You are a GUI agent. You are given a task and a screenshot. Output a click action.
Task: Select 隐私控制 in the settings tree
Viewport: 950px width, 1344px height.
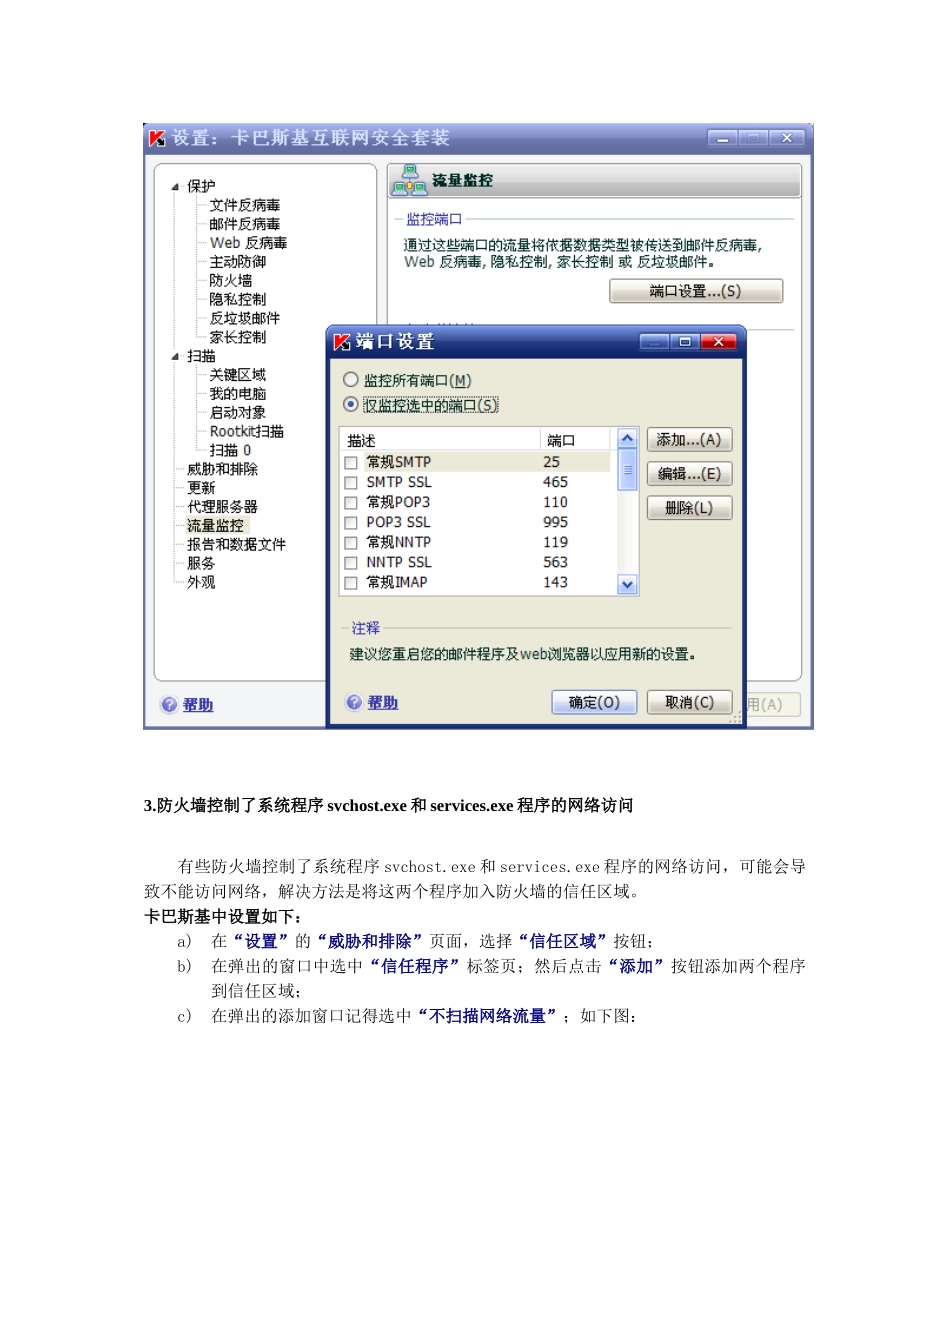(238, 300)
